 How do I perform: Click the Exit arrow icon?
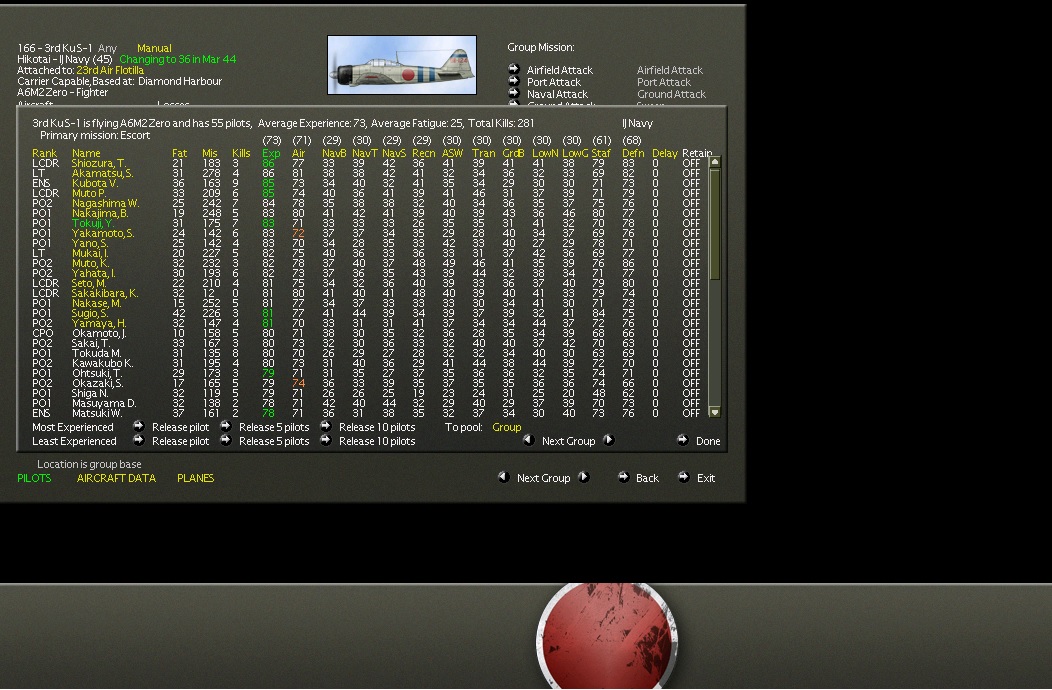coord(684,477)
